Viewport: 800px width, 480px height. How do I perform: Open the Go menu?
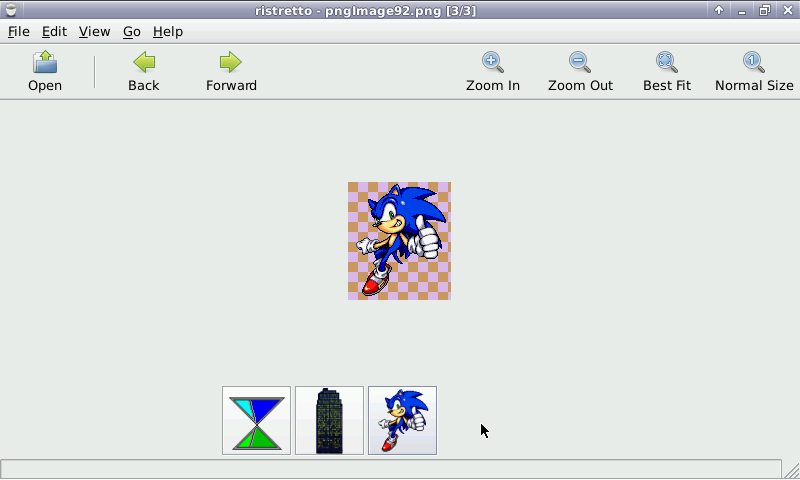coord(132,32)
